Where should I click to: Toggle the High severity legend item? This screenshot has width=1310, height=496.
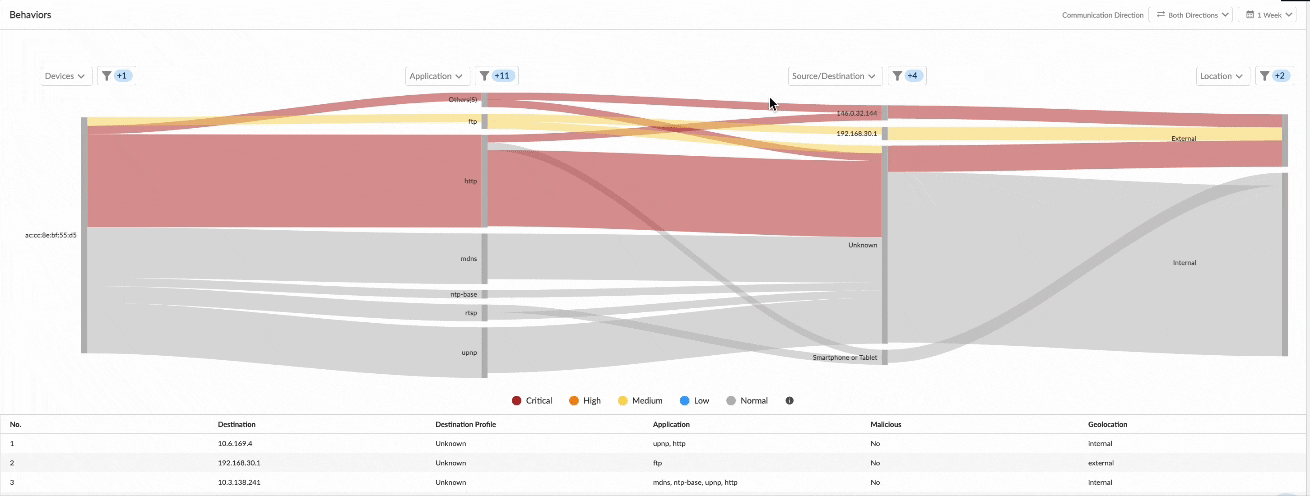coord(584,401)
